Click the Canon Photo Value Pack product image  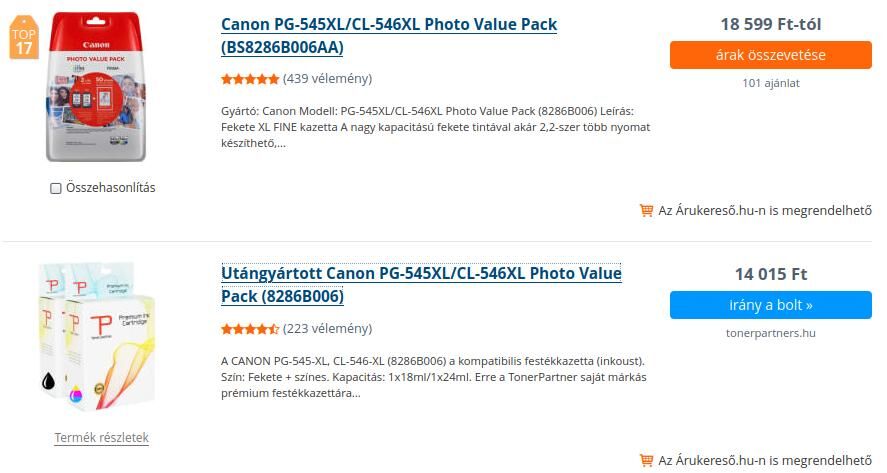click(96, 87)
